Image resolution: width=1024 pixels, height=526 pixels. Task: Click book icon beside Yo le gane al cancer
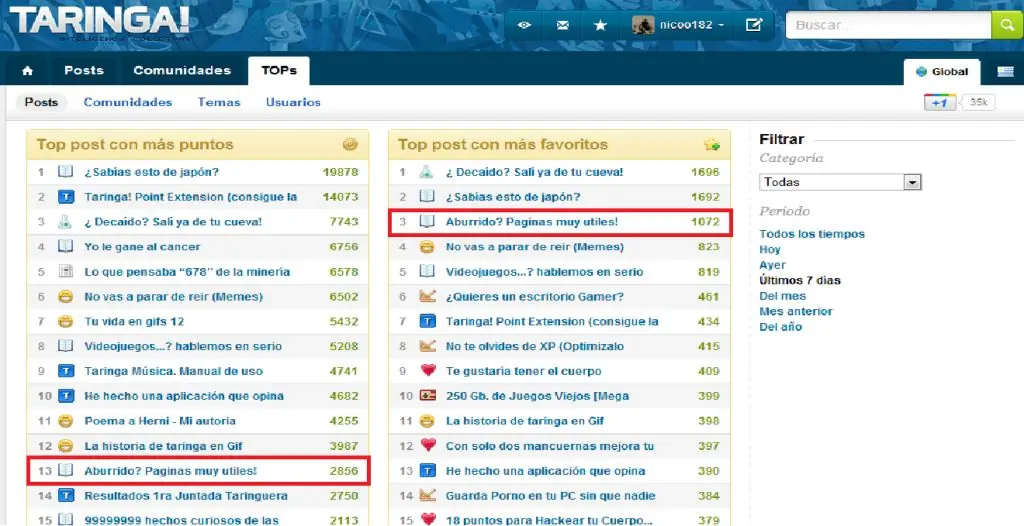tap(65, 247)
